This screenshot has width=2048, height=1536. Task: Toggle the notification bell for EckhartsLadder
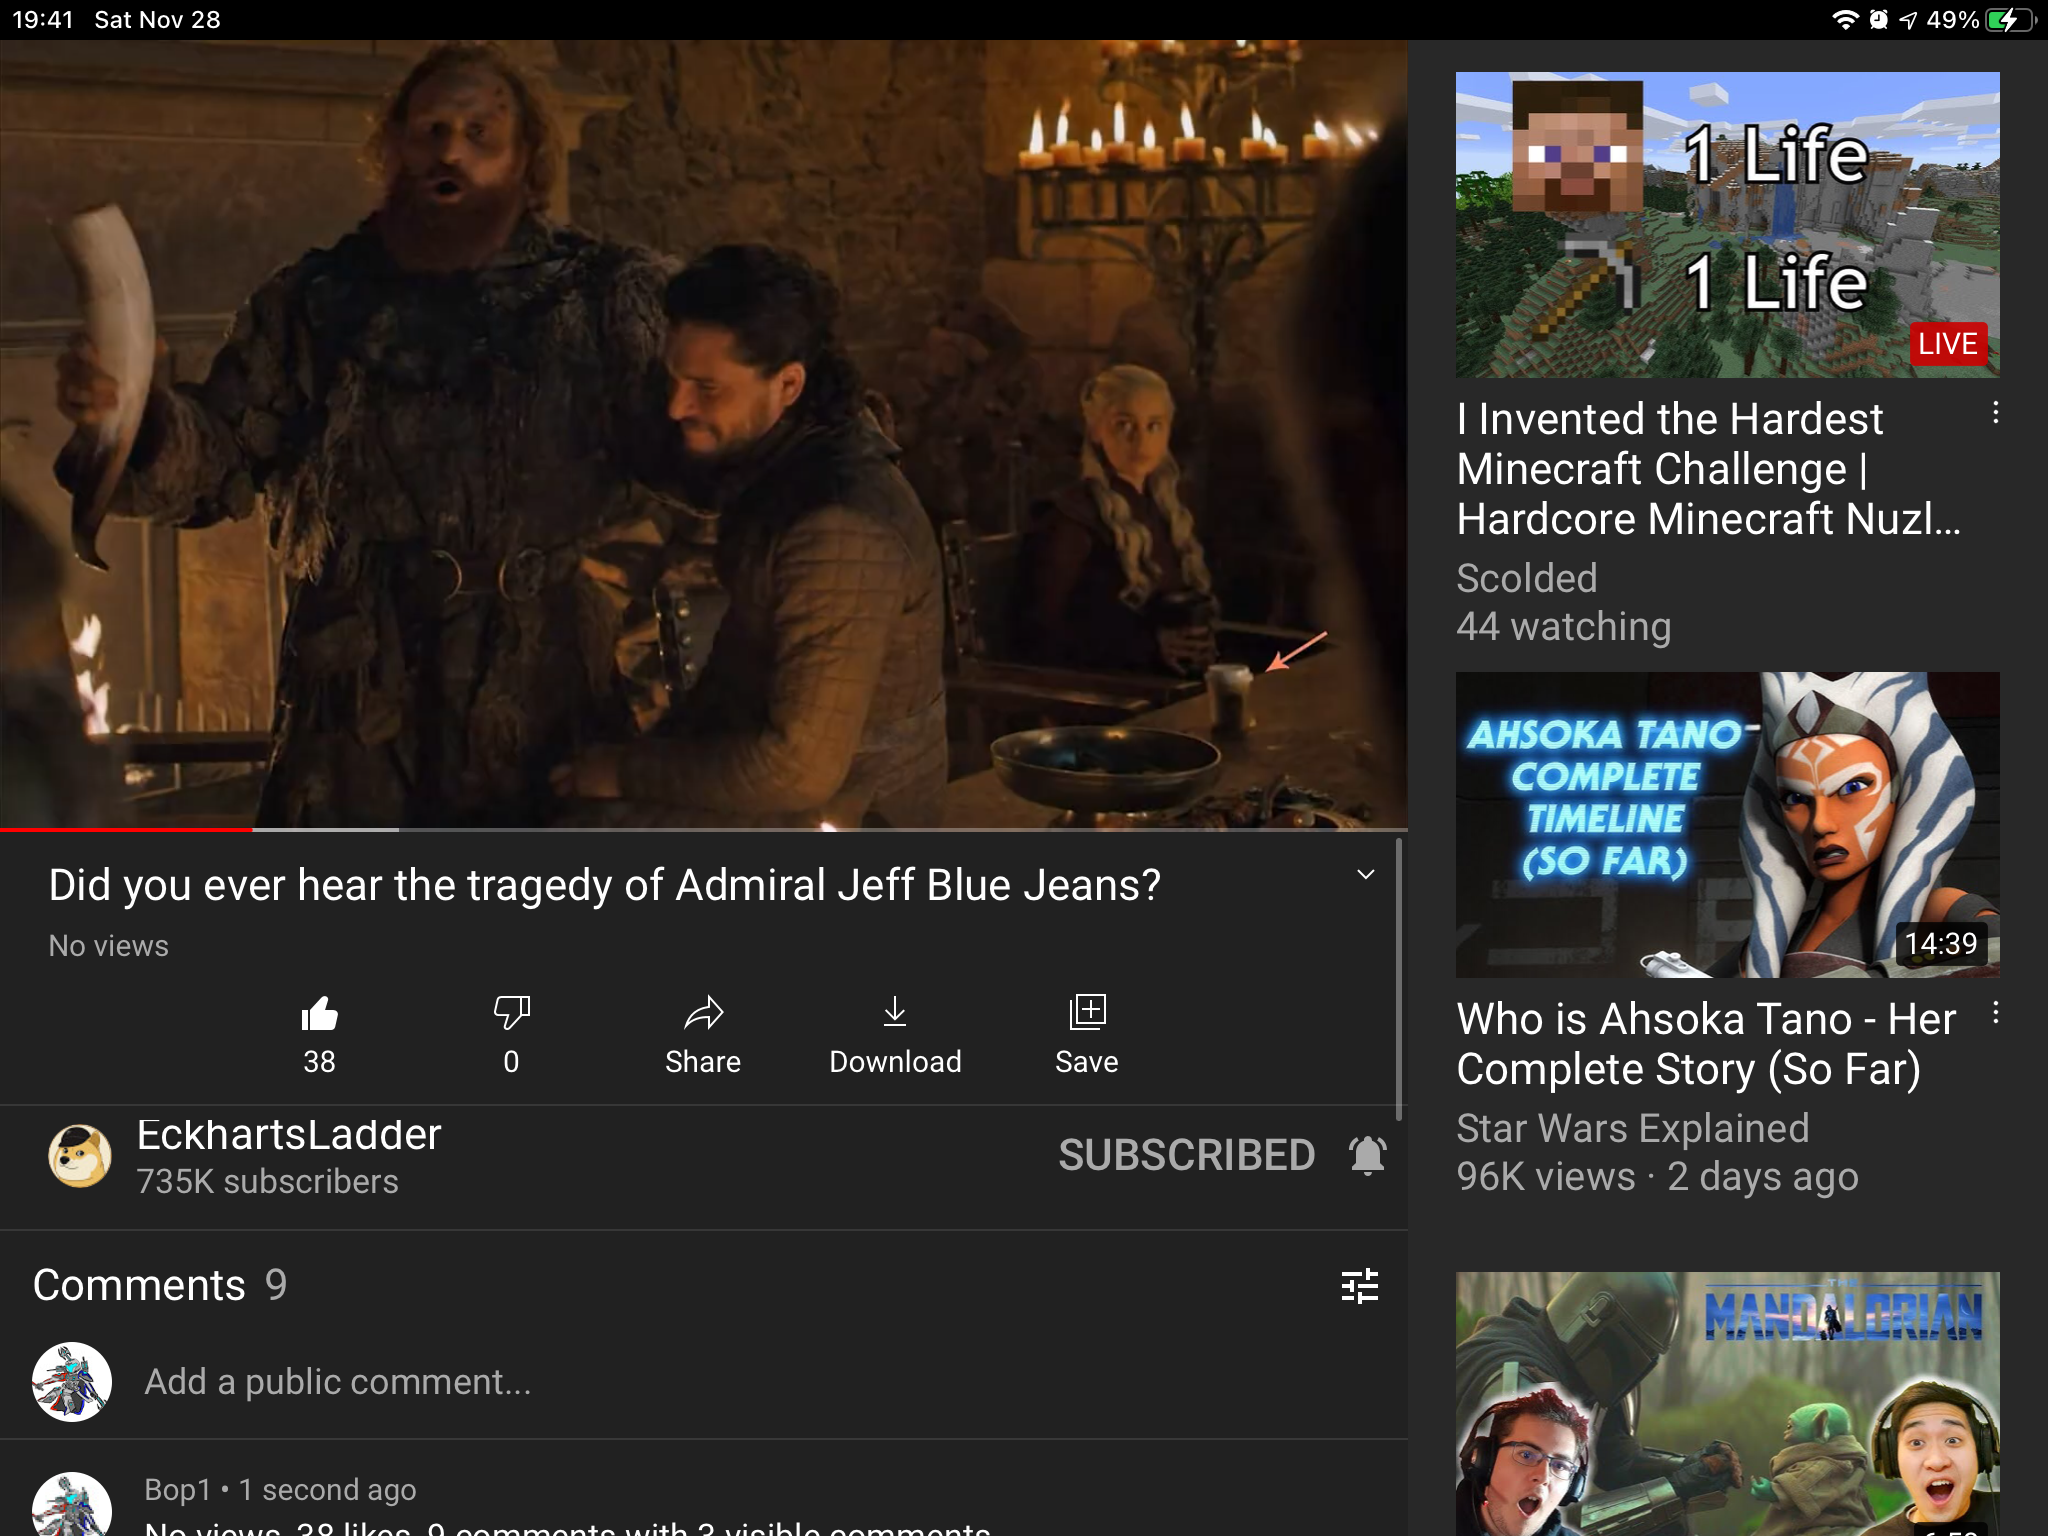(1367, 1155)
